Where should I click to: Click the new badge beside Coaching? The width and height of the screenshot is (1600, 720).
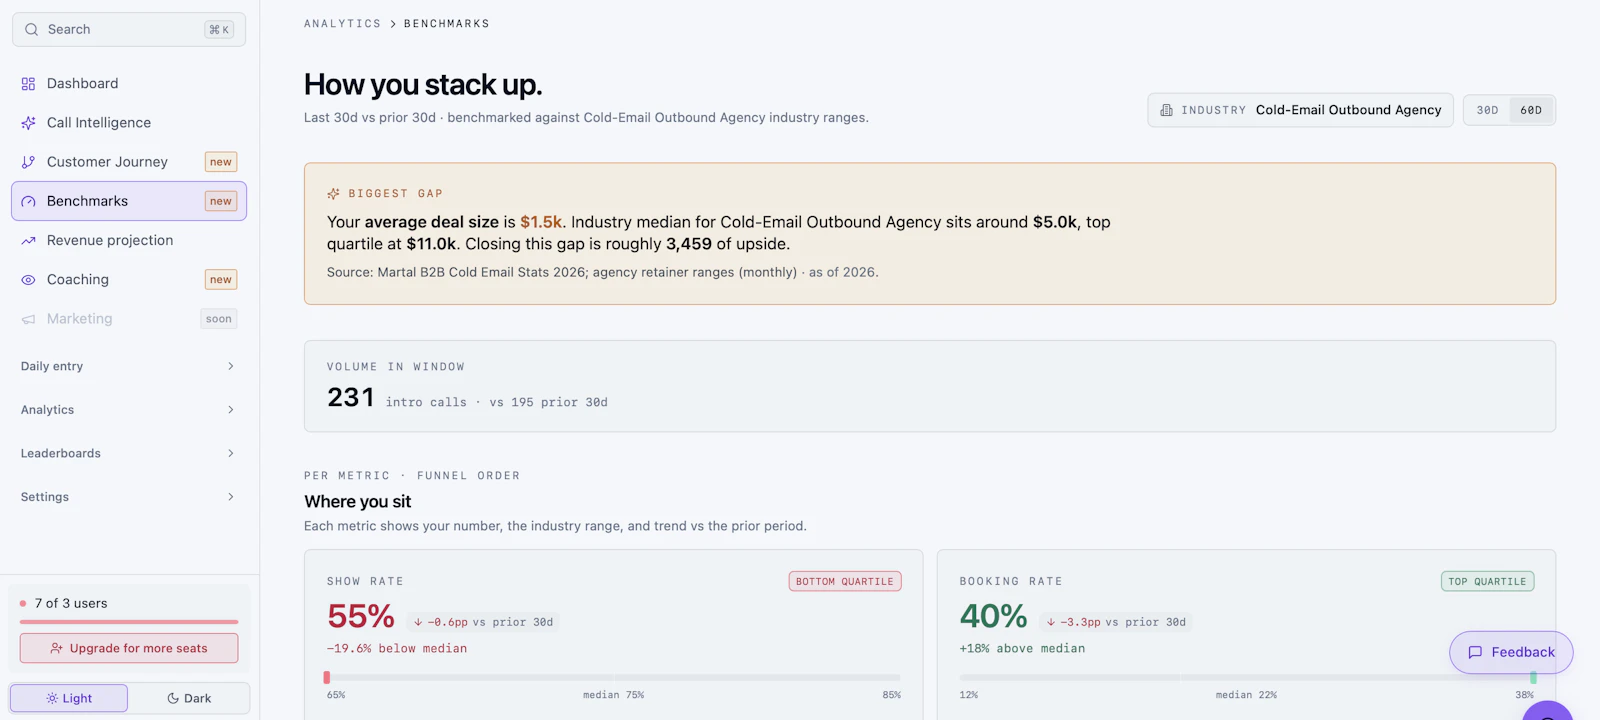[x=221, y=280]
